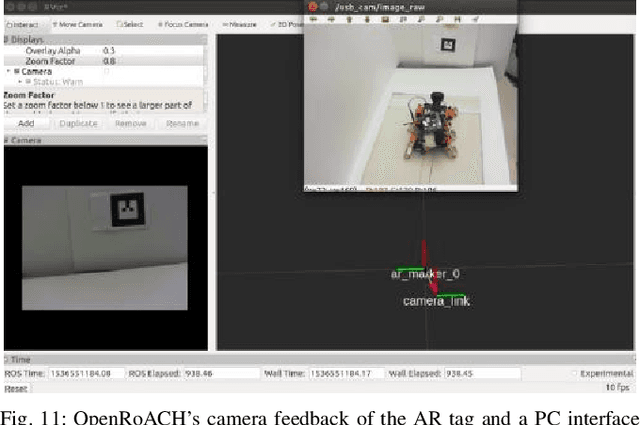640x425 pixels.
Task: Click the Add display button
Action: click(26, 123)
